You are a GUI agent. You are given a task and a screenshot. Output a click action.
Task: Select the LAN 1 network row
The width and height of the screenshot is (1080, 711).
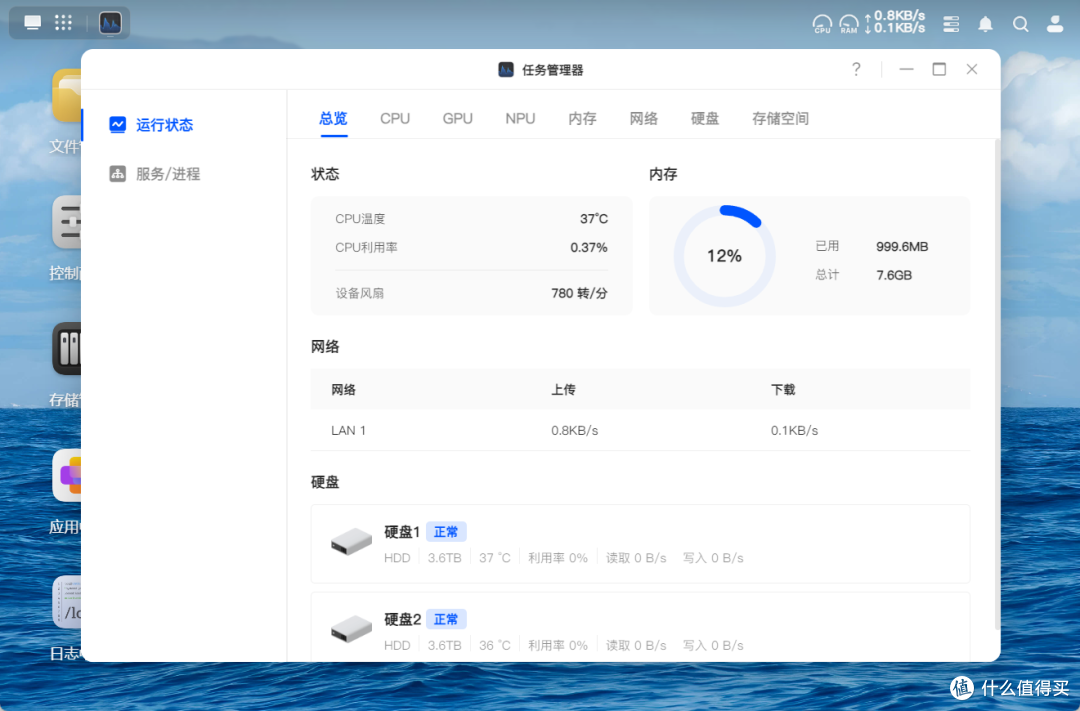[x=641, y=431]
